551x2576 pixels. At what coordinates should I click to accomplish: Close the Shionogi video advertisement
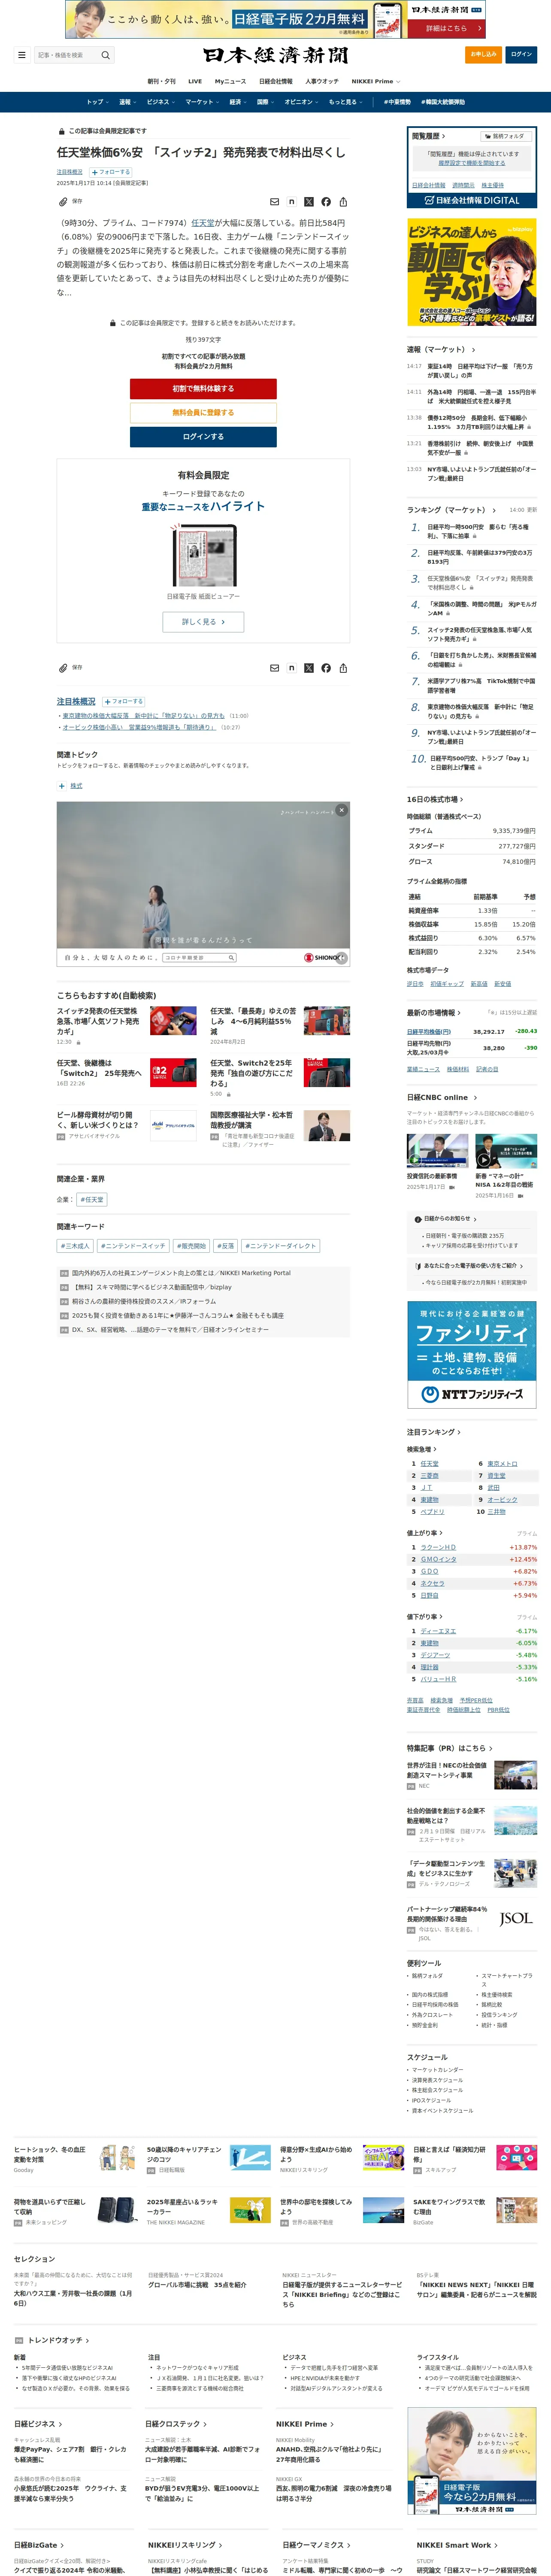[341, 810]
